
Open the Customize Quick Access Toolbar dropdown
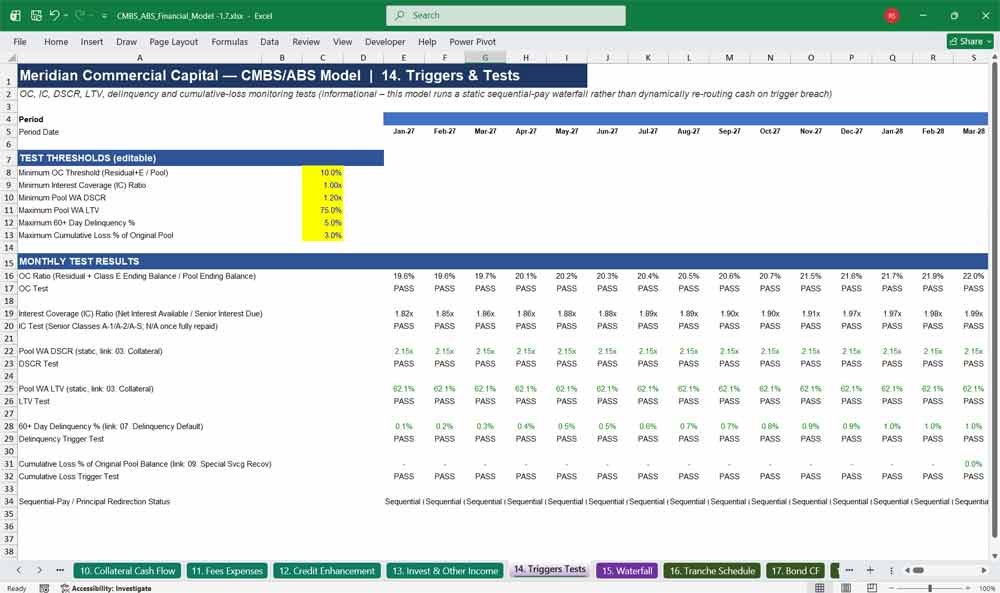pyautogui.click(x=104, y=15)
